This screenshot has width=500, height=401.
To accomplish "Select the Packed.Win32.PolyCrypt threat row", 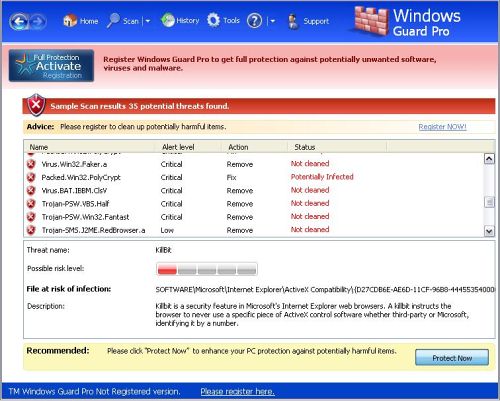I will pyautogui.click(x=254, y=177).
